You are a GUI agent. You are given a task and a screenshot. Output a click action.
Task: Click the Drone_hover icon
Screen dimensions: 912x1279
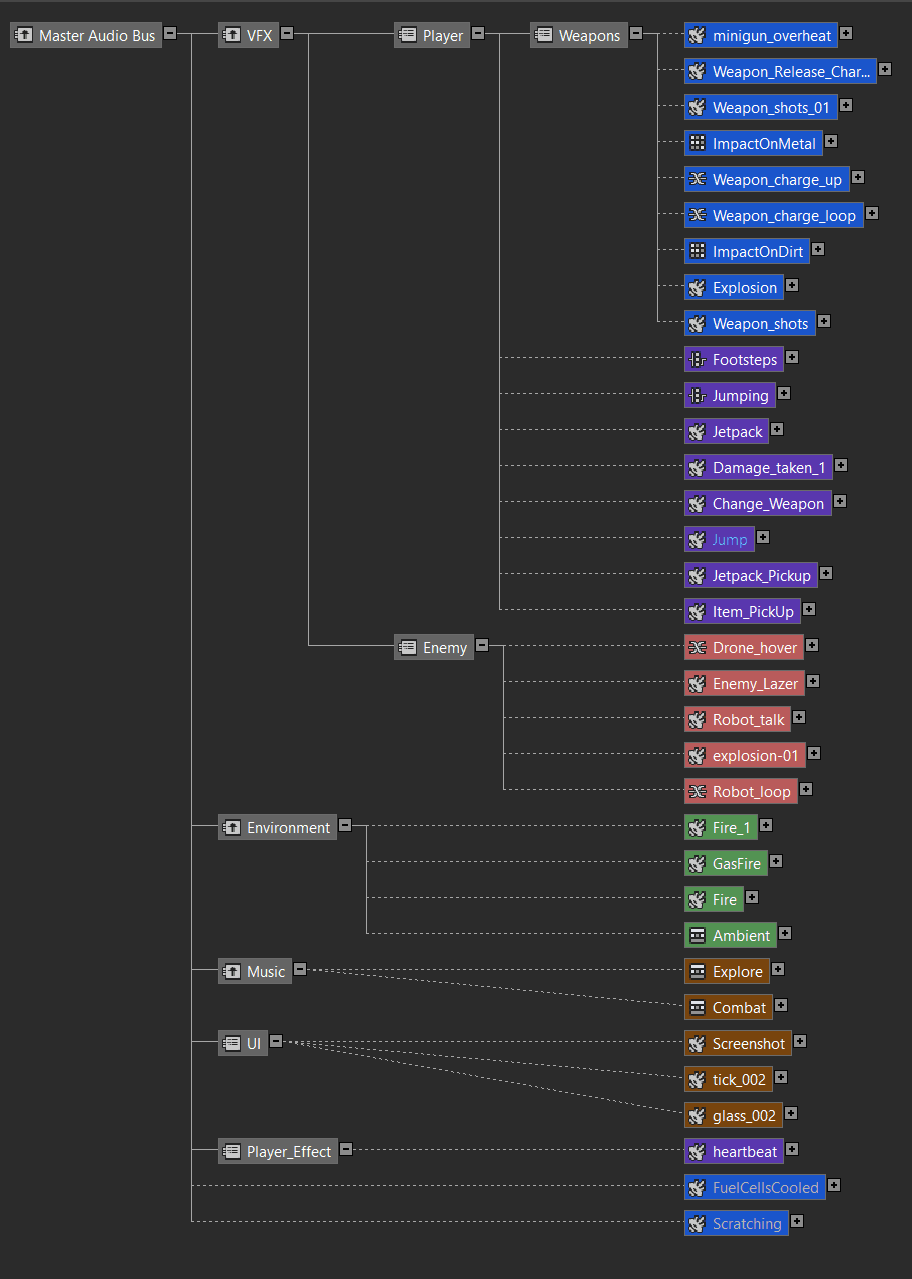point(697,648)
